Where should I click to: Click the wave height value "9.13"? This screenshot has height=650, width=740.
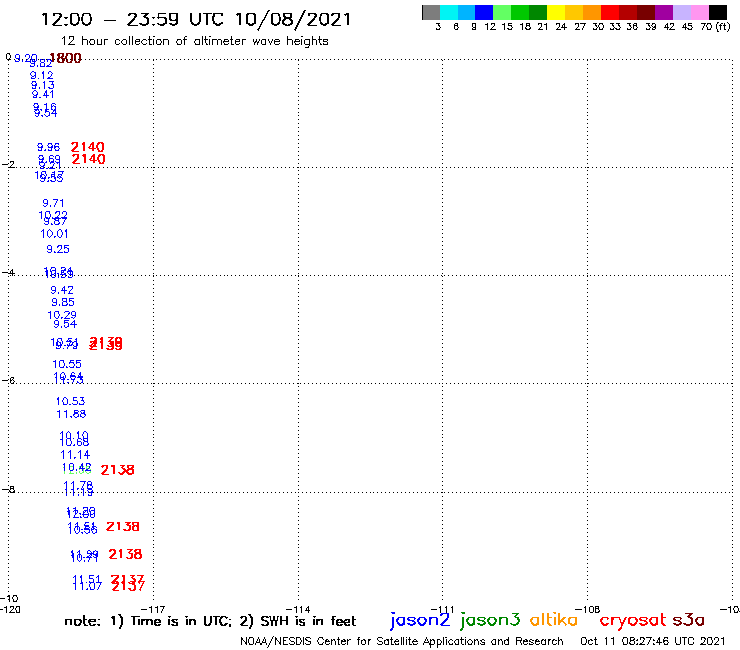click(x=42, y=85)
